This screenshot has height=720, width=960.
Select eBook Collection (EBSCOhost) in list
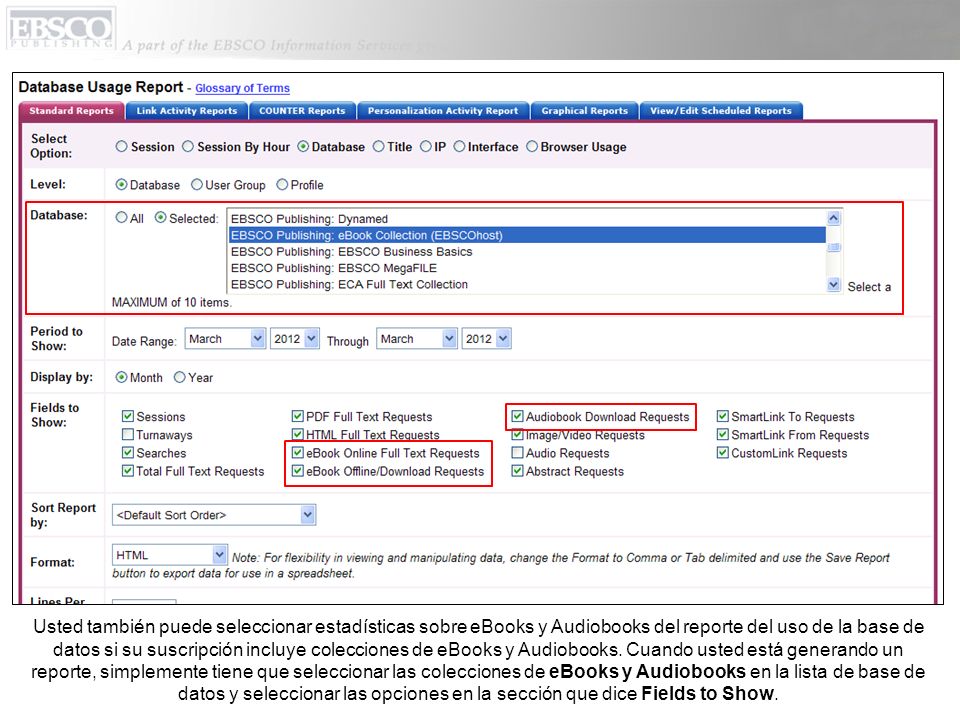click(x=527, y=236)
